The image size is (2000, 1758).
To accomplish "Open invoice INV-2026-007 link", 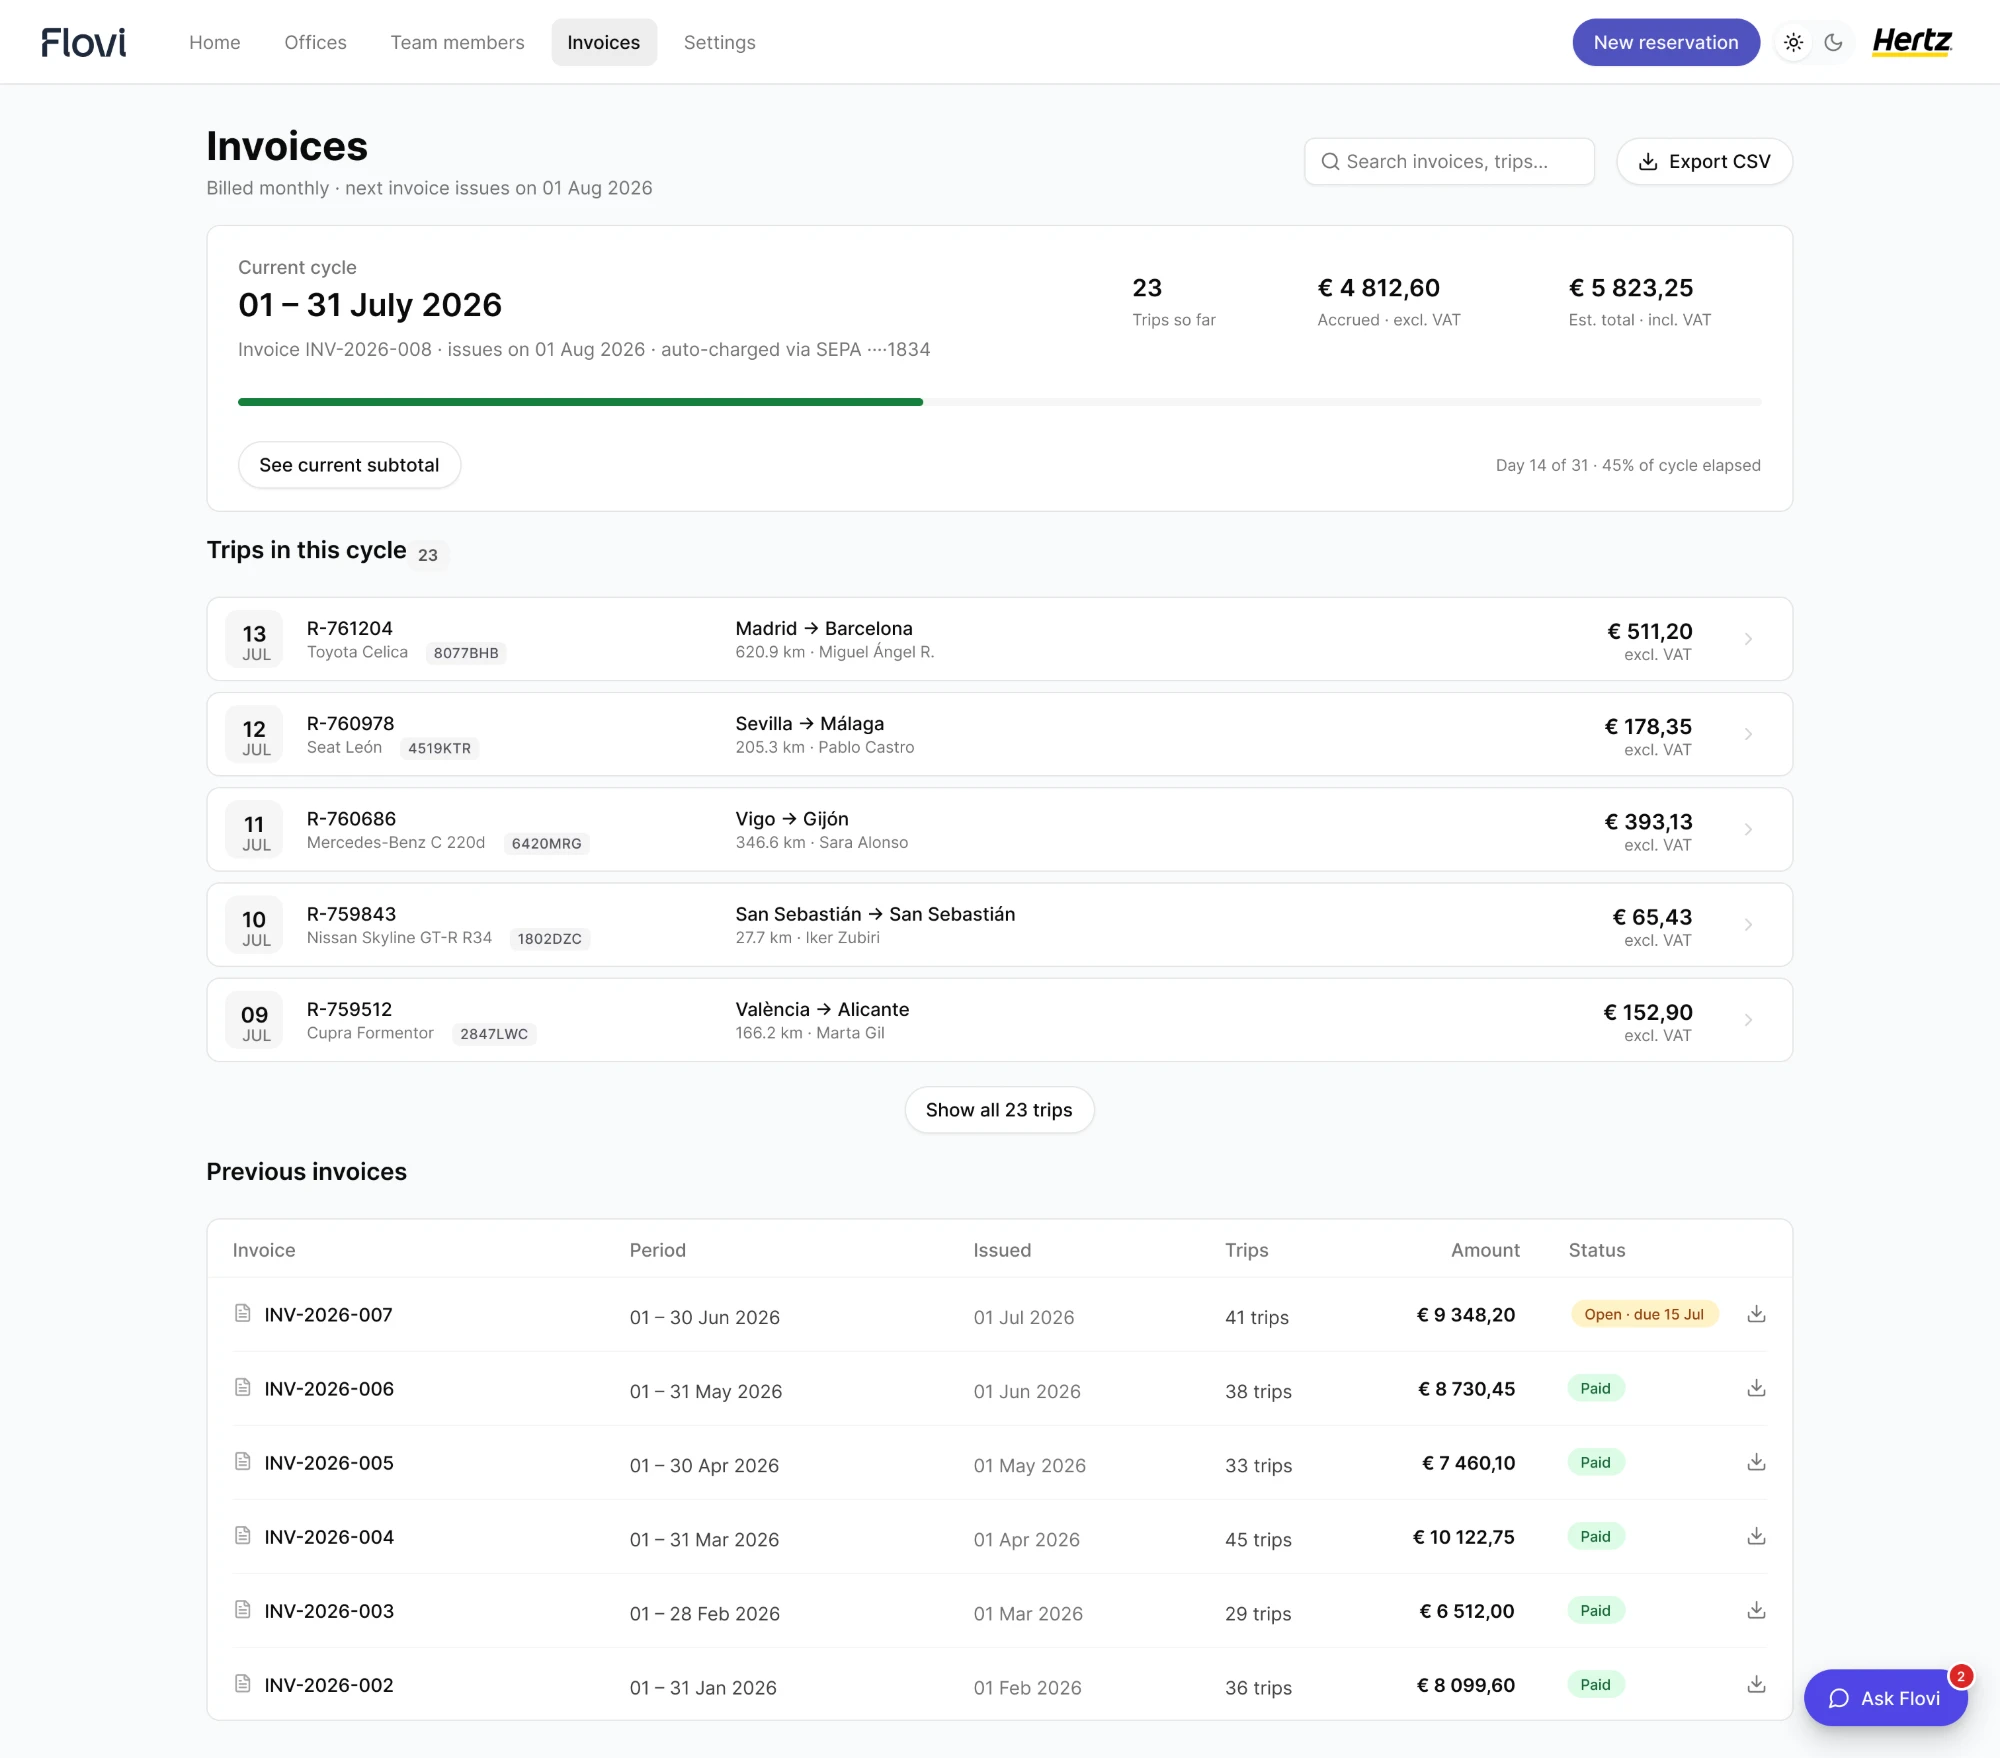I will tap(328, 1315).
